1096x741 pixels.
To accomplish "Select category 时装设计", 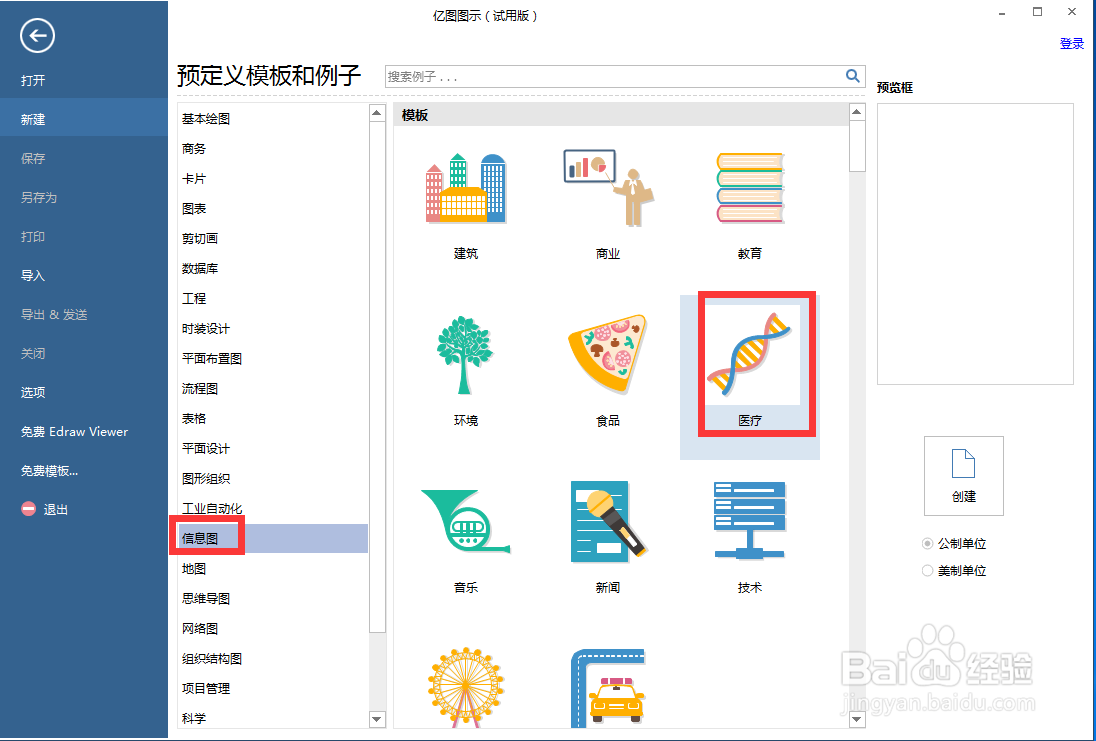I will coord(206,329).
